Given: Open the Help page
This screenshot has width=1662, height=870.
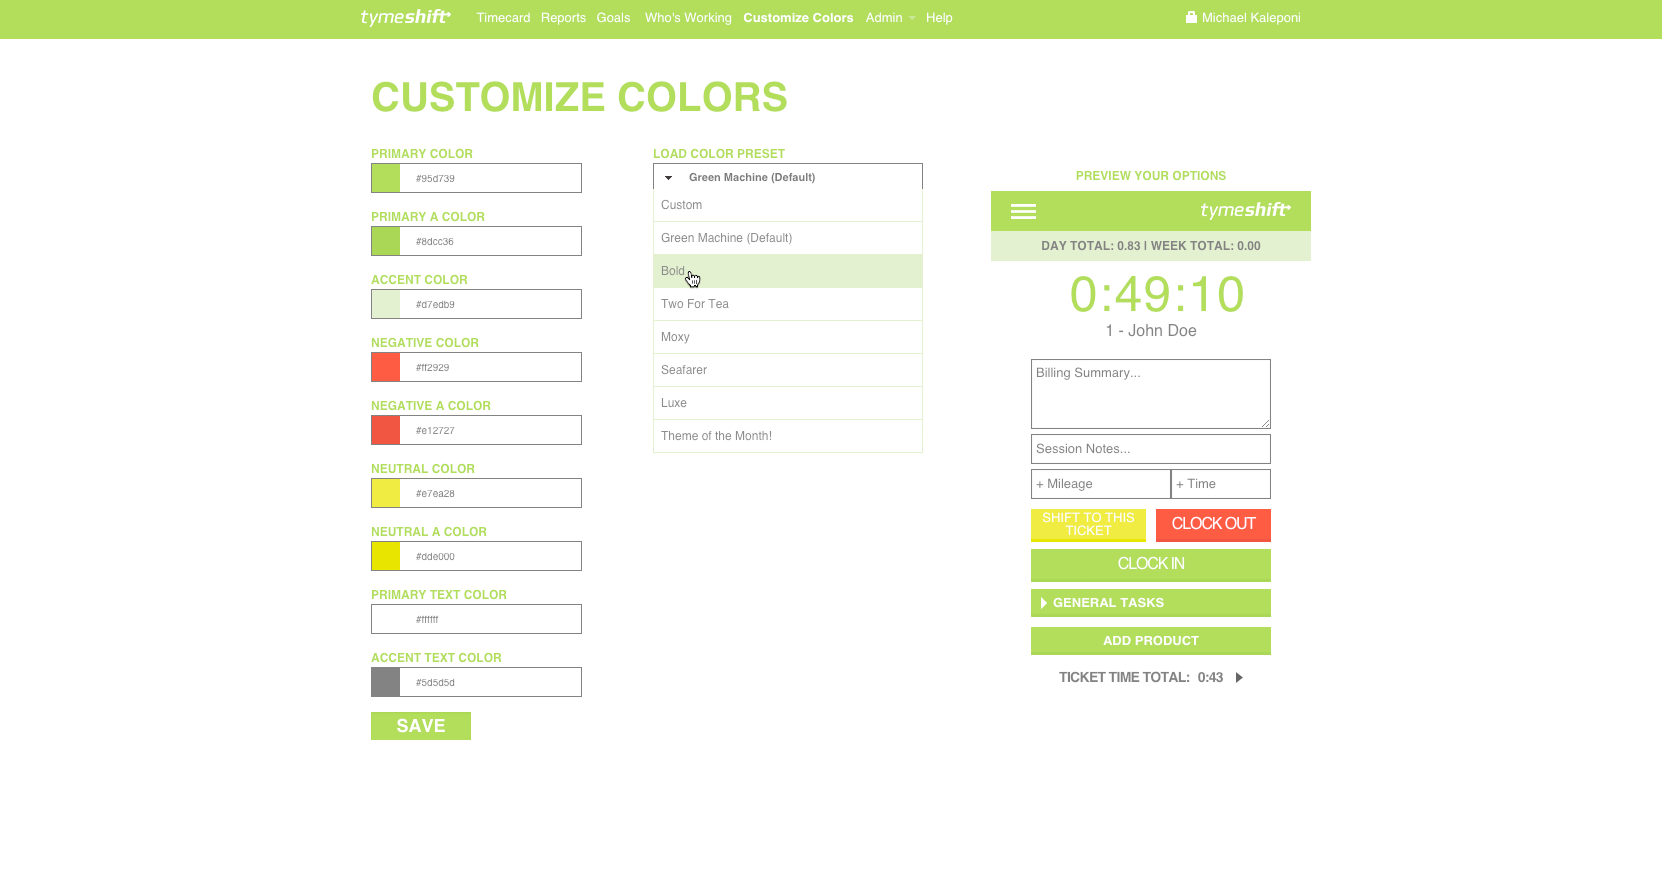Looking at the screenshot, I should click(x=939, y=18).
